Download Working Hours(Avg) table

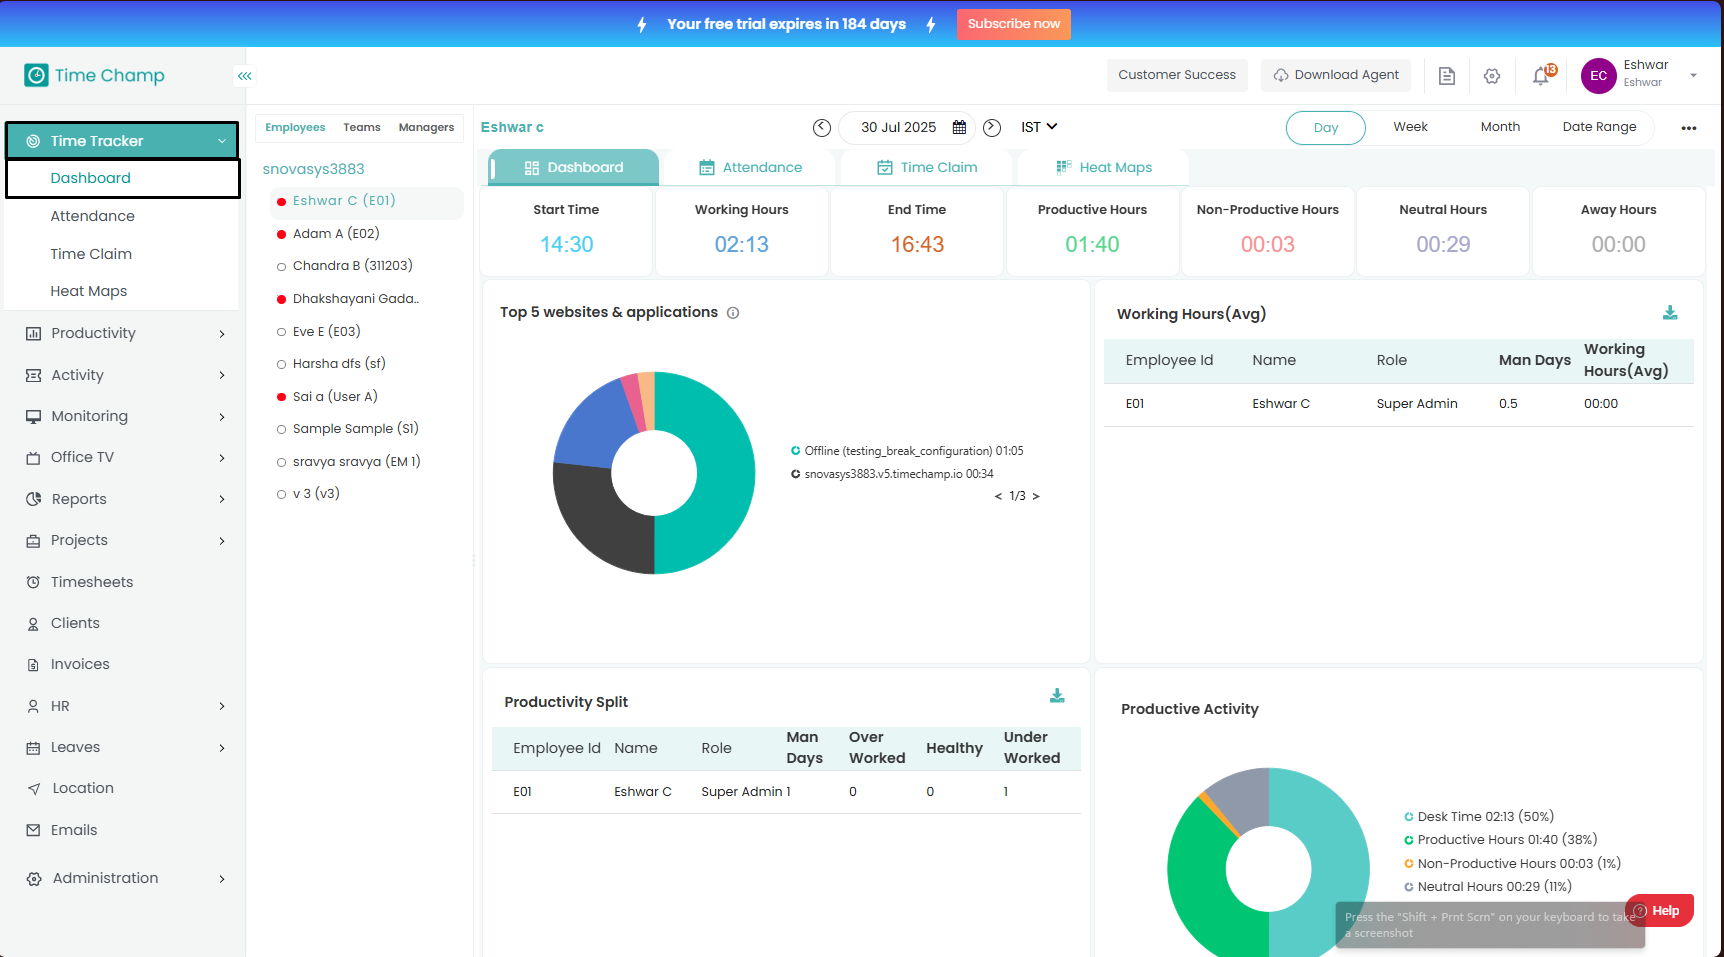(x=1670, y=313)
